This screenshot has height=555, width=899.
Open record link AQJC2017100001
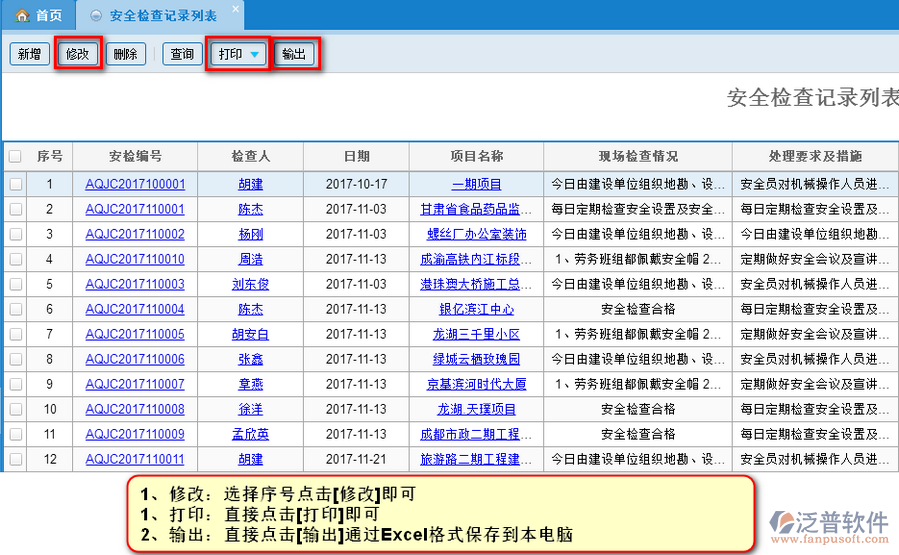135,184
